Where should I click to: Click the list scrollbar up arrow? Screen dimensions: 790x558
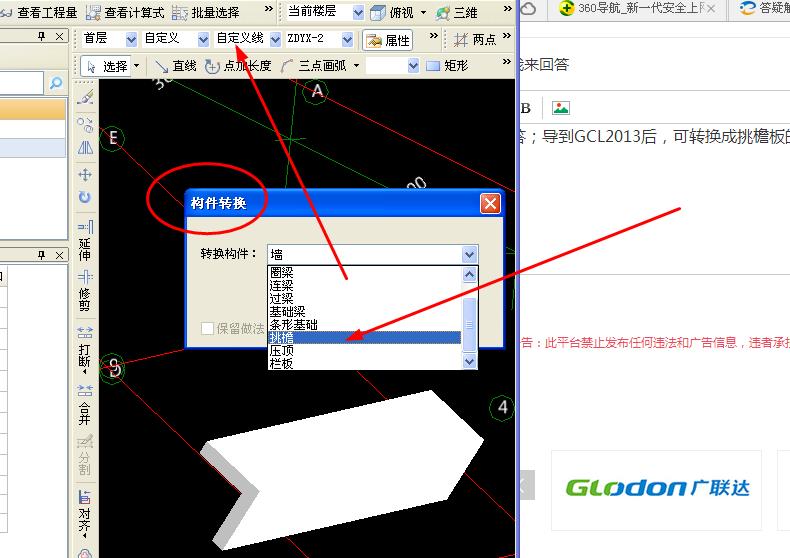pos(469,274)
